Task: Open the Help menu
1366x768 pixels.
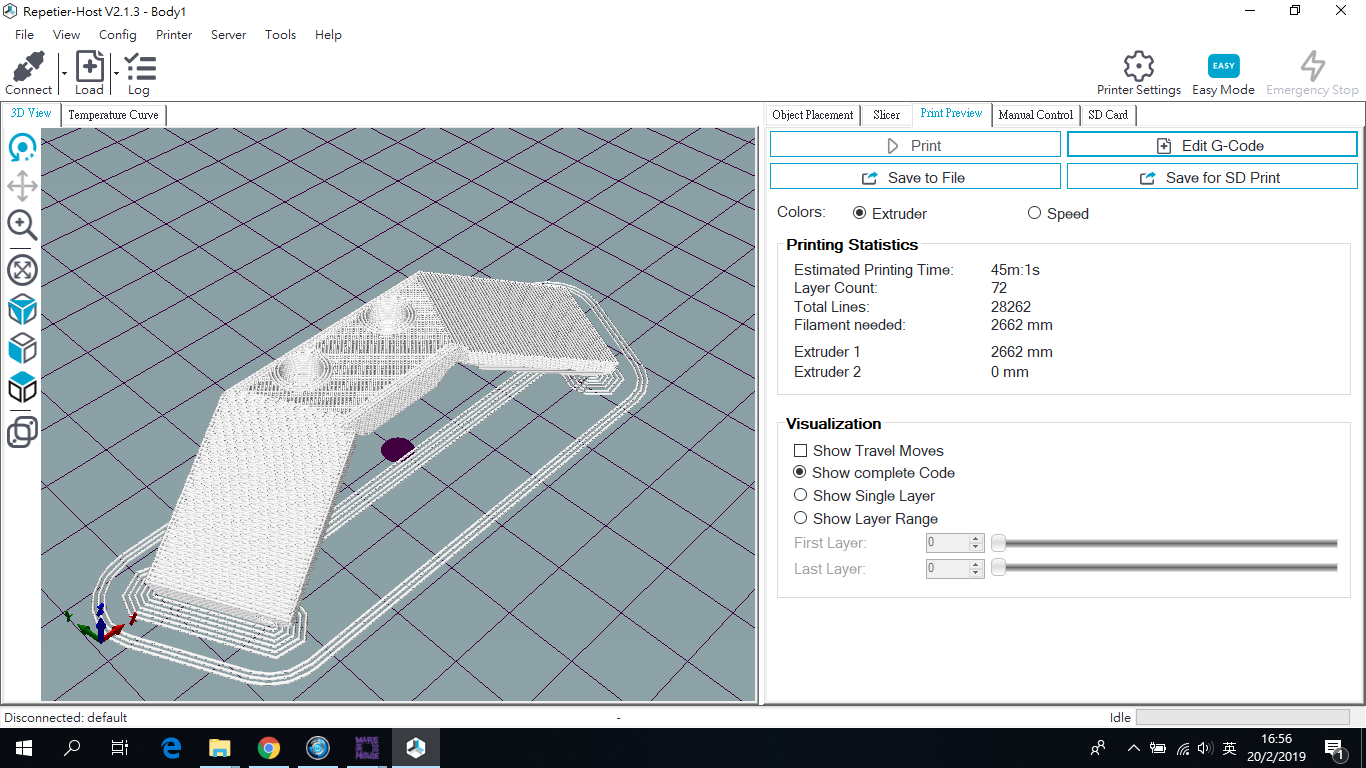Action: [x=329, y=34]
